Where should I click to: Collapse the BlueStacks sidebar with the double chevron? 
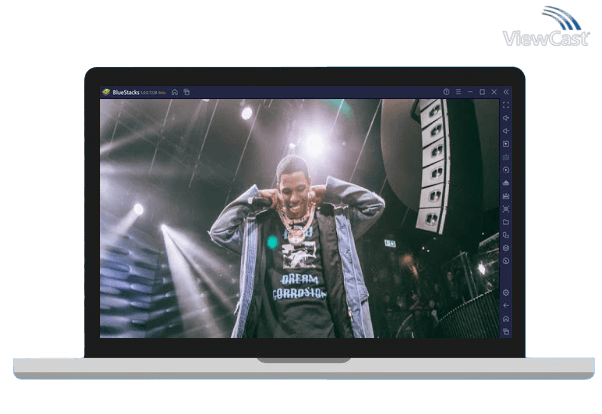click(506, 92)
